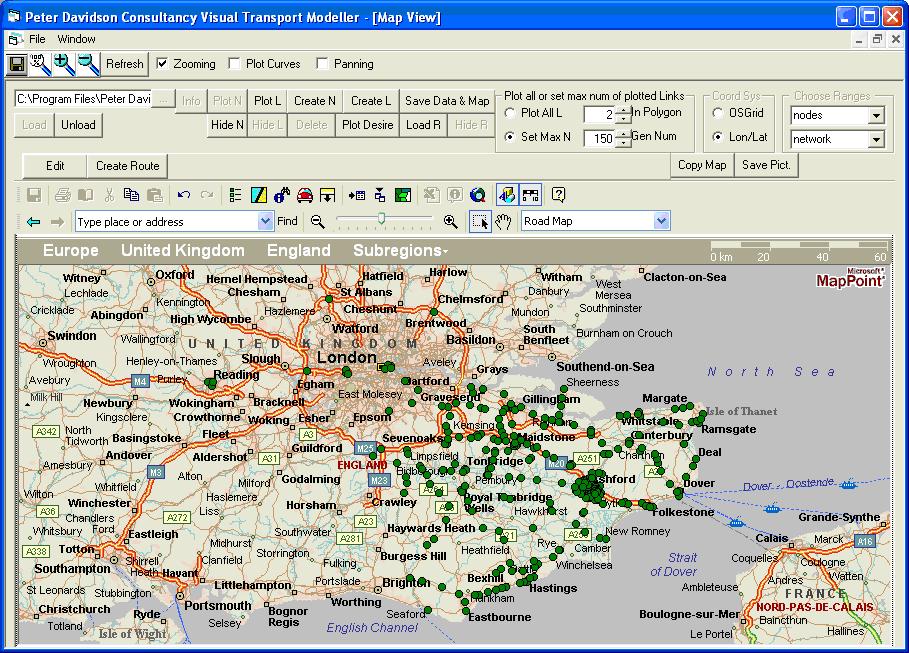Screen dimensions: 909x653
Task: Click the map zoom slider handle
Action: [381, 220]
